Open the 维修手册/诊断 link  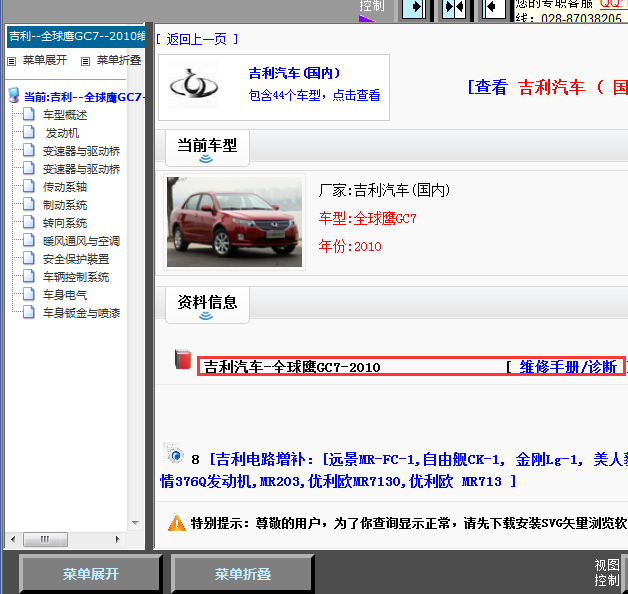568,367
